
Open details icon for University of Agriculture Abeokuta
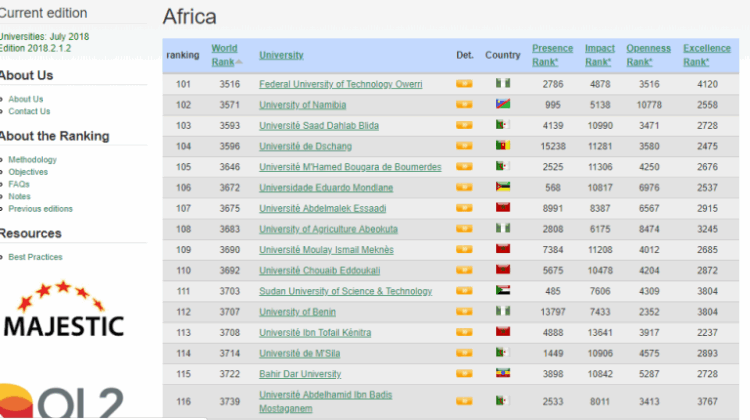[464, 229]
